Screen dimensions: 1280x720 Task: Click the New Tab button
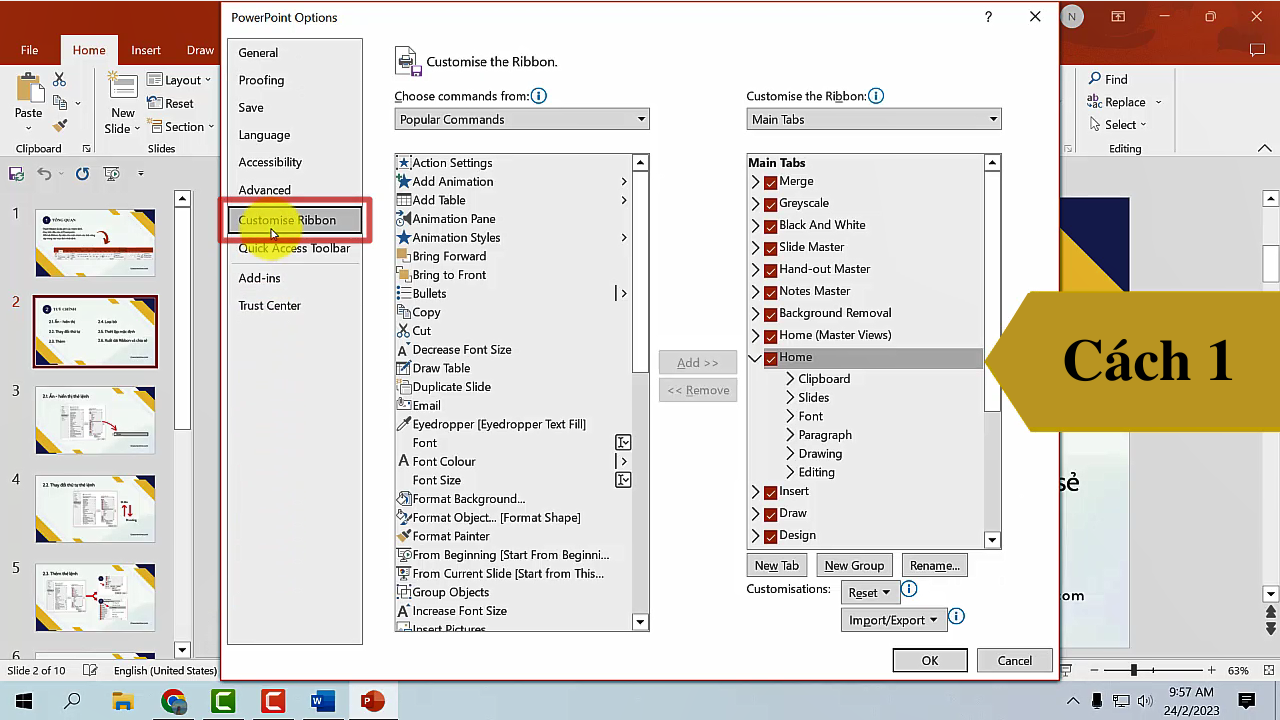tap(777, 565)
